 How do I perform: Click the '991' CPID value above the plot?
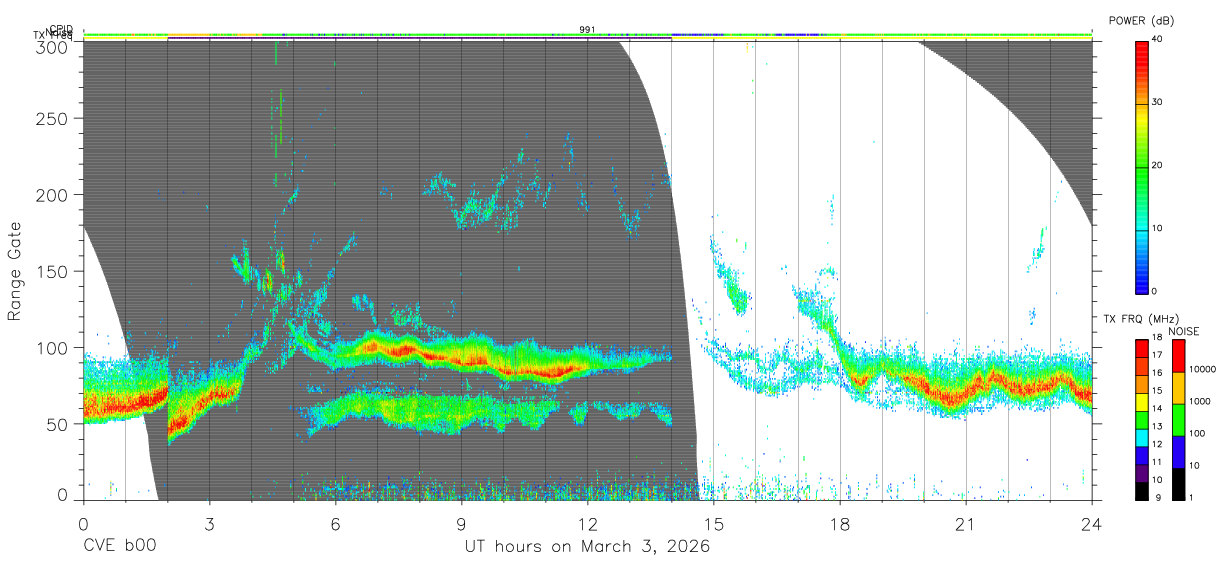(587, 29)
